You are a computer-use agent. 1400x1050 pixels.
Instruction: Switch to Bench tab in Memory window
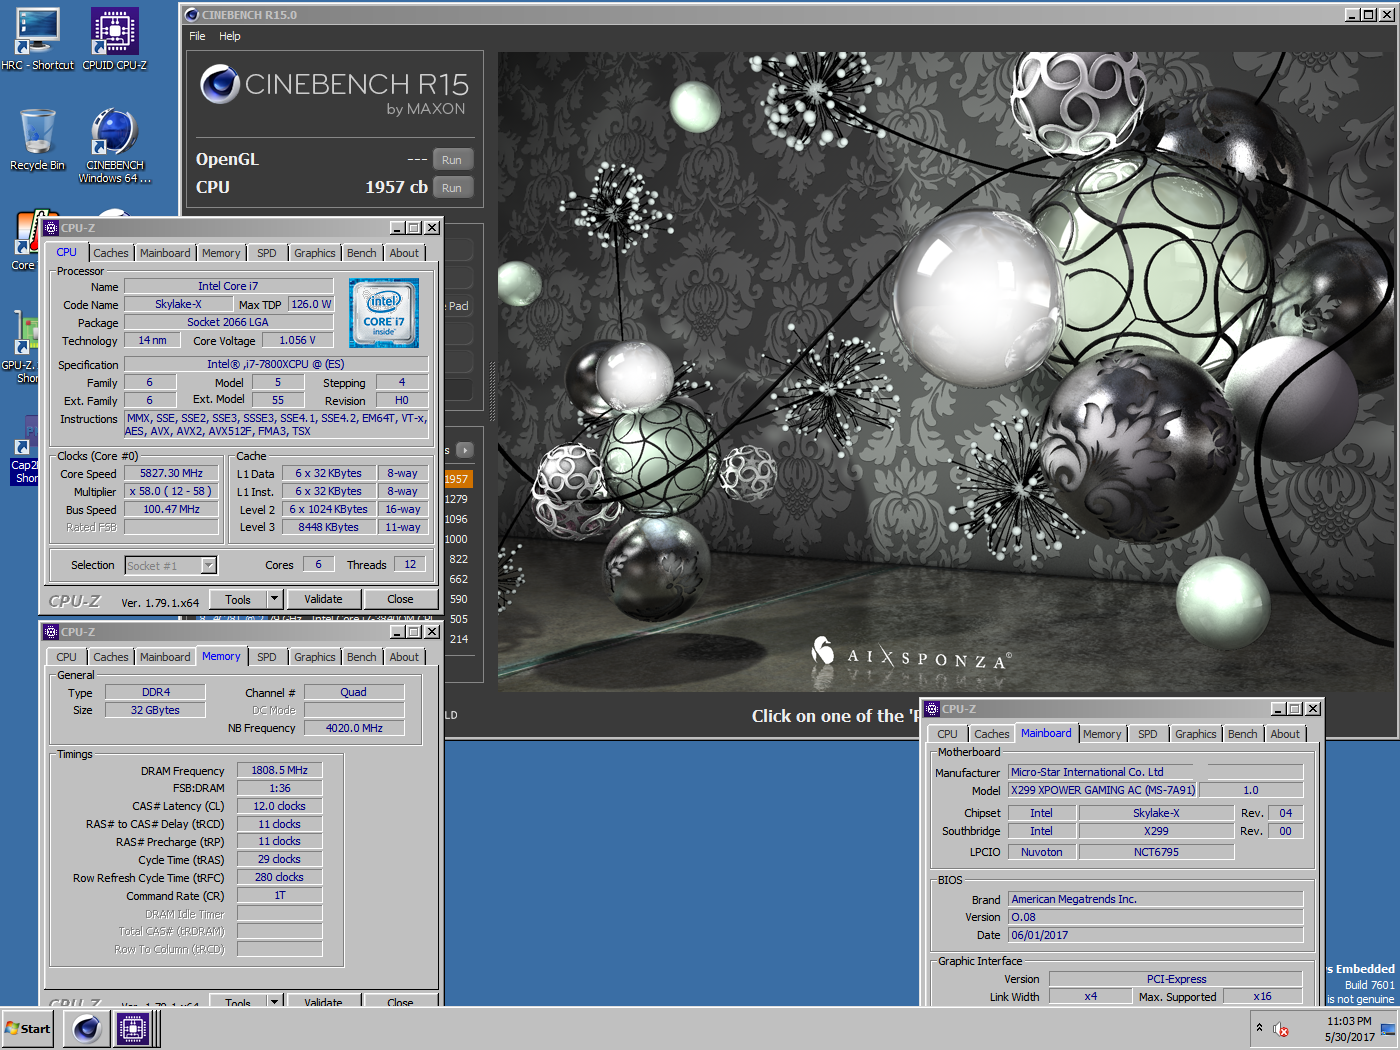[362, 657]
